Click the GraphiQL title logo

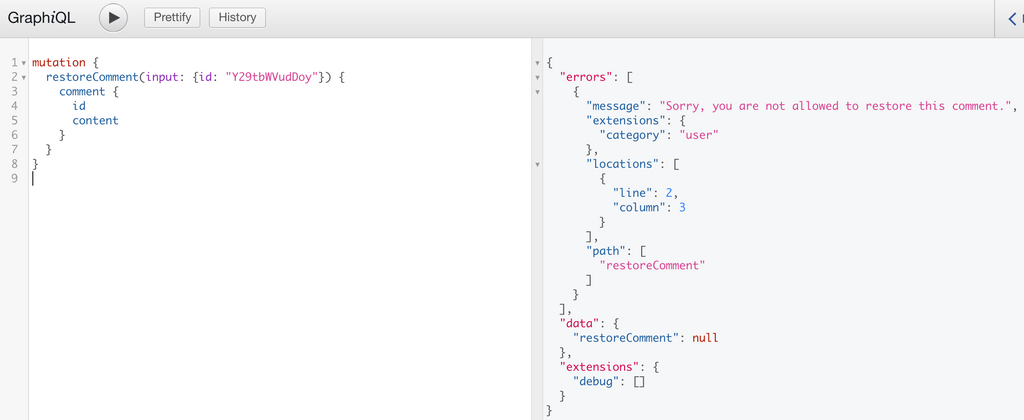[41, 18]
